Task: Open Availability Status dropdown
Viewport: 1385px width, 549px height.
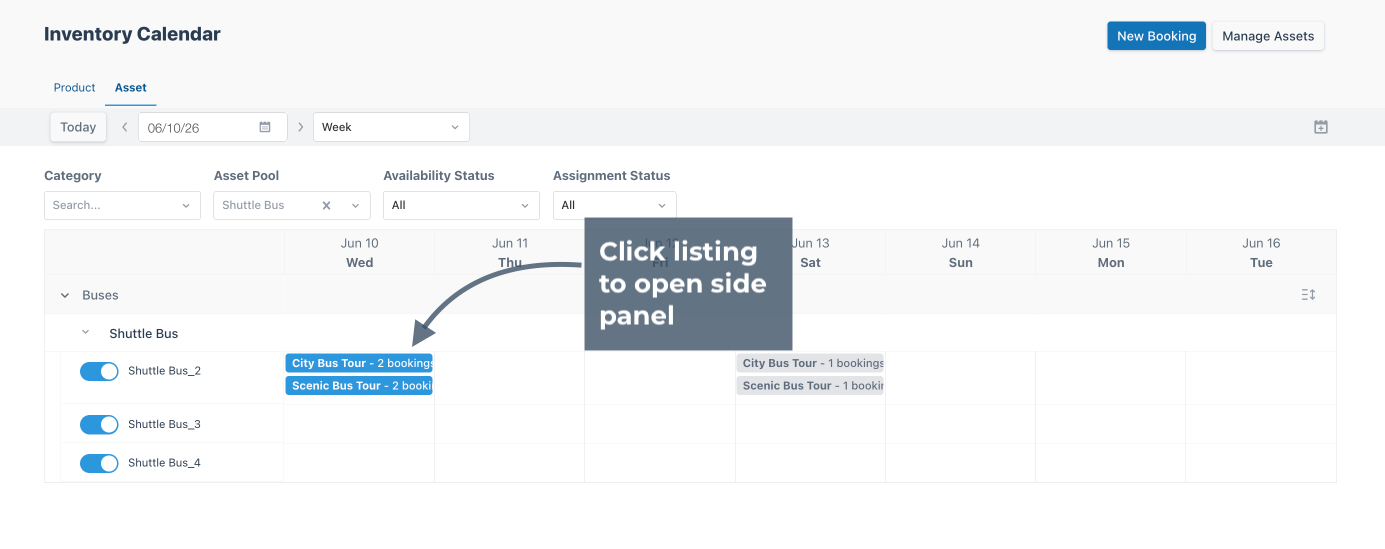Action: 461,205
